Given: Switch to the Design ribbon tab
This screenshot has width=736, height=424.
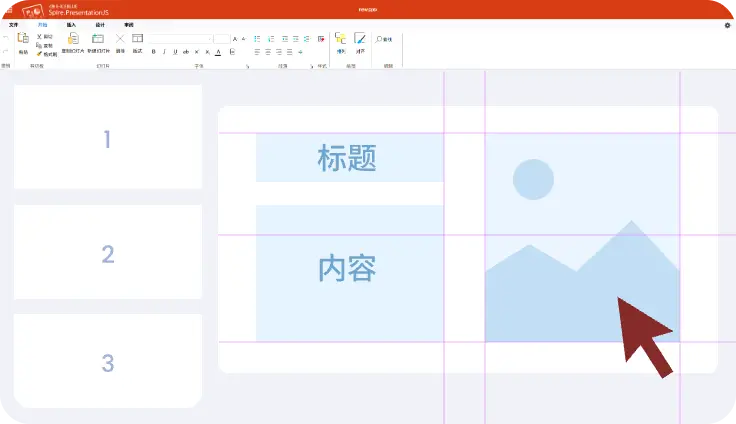Looking at the screenshot, I should pos(100,25).
